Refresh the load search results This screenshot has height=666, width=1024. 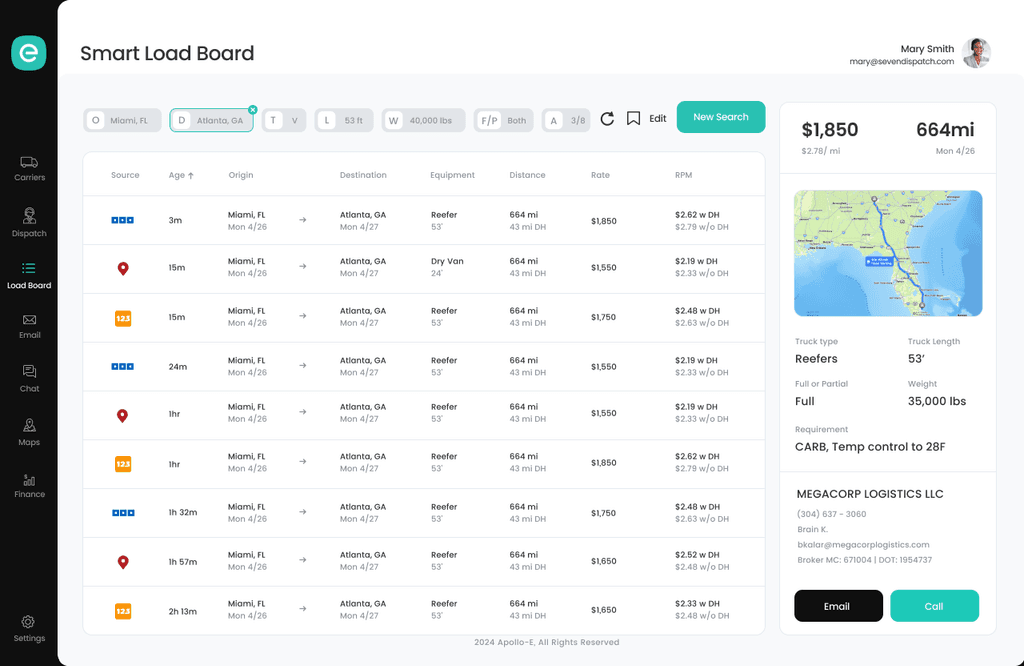[x=607, y=118]
